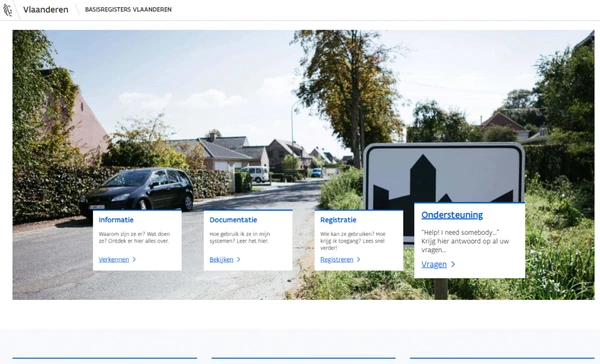Screen dimensions: 600x364
Task: Click the "Help! I need somebody" text
Action: (x=460, y=232)
